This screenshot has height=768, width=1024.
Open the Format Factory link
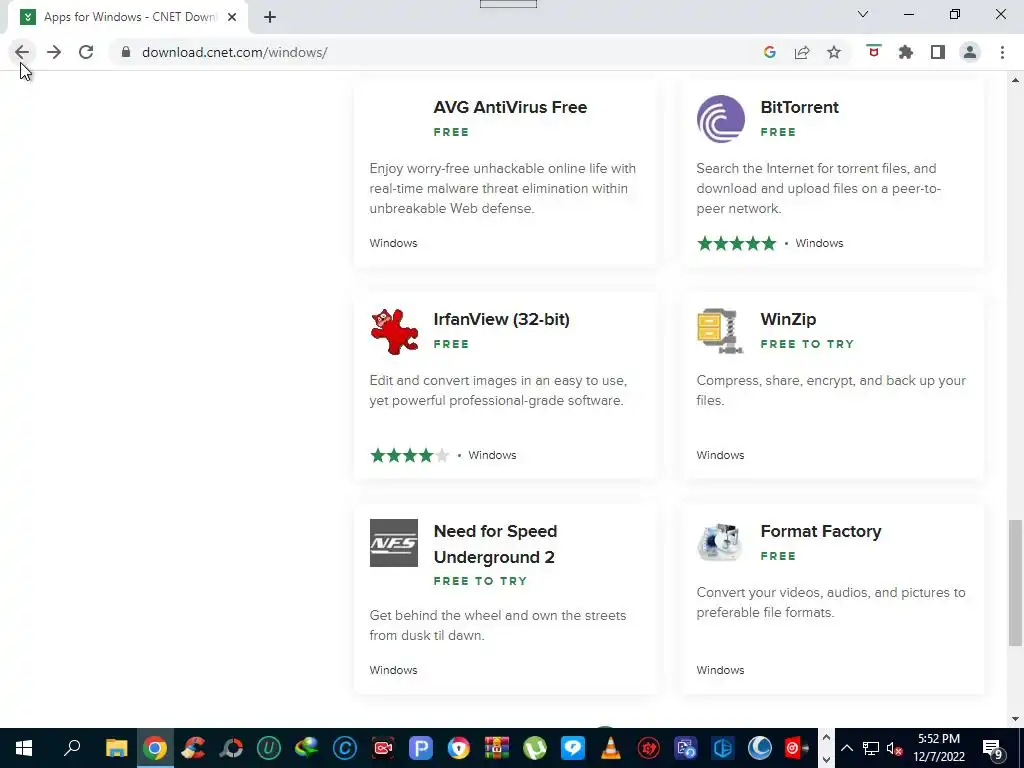pyautogui.click(x=821, y=532)
